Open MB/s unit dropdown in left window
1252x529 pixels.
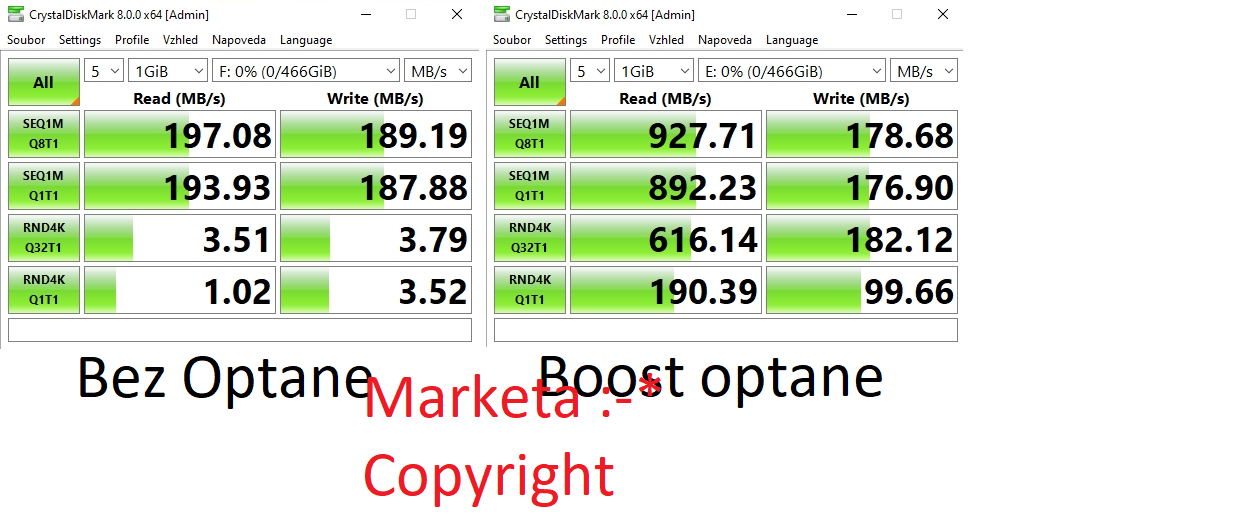[x=438, y=71]
